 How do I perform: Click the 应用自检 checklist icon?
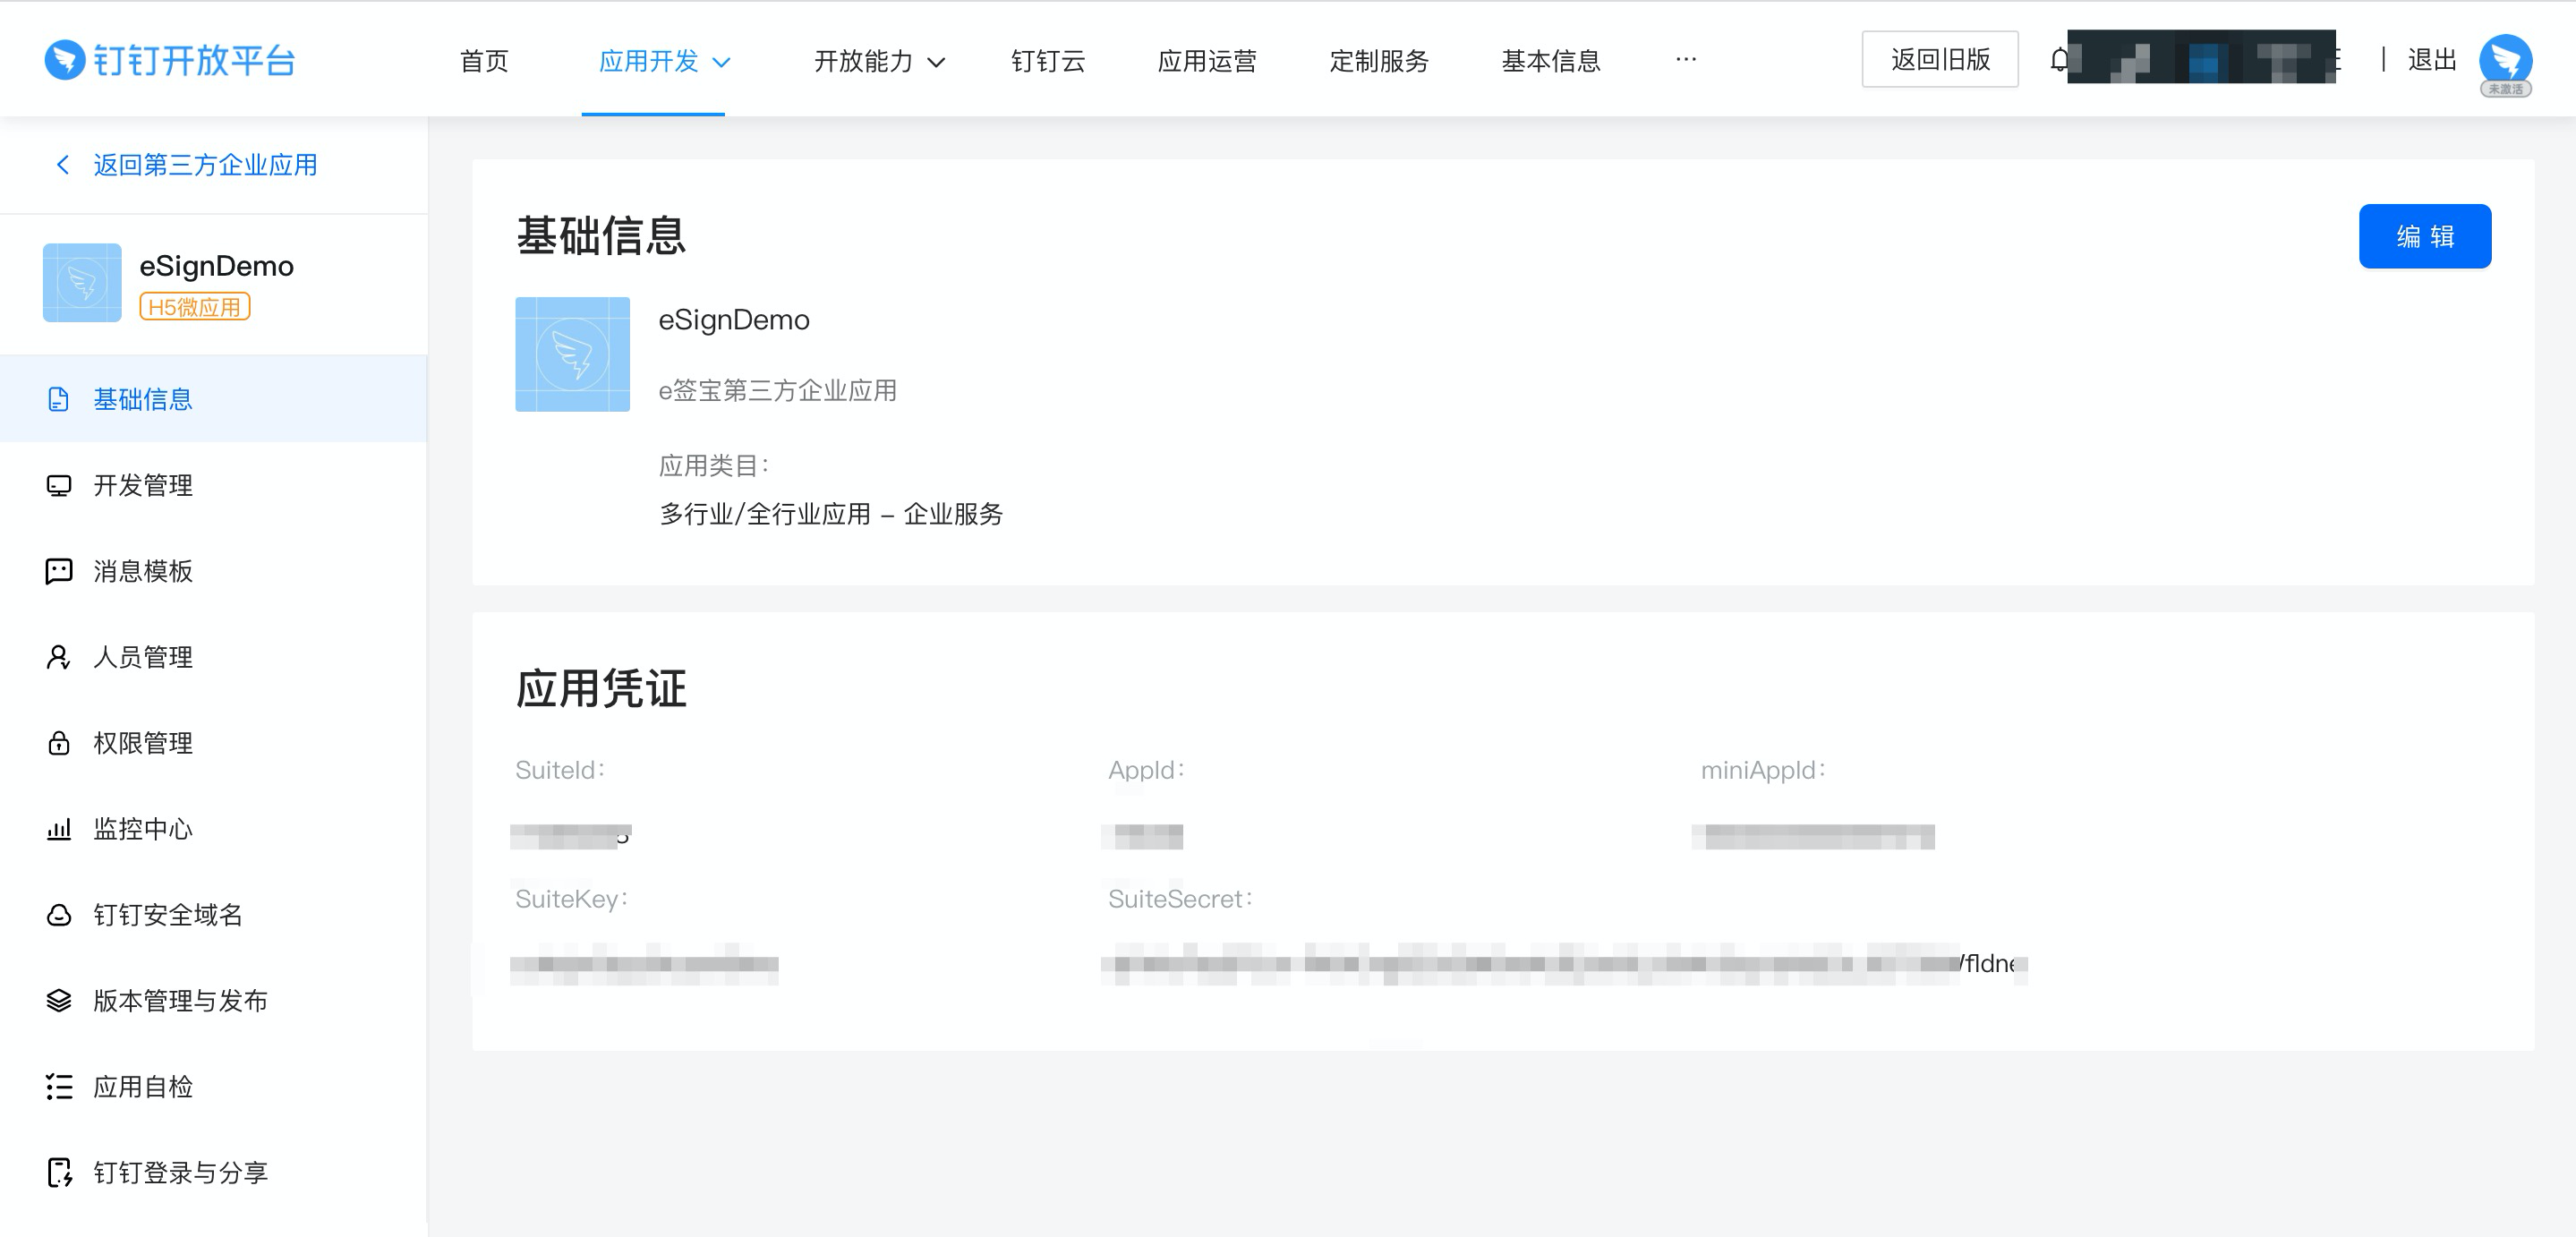[x=59, y=1086]
